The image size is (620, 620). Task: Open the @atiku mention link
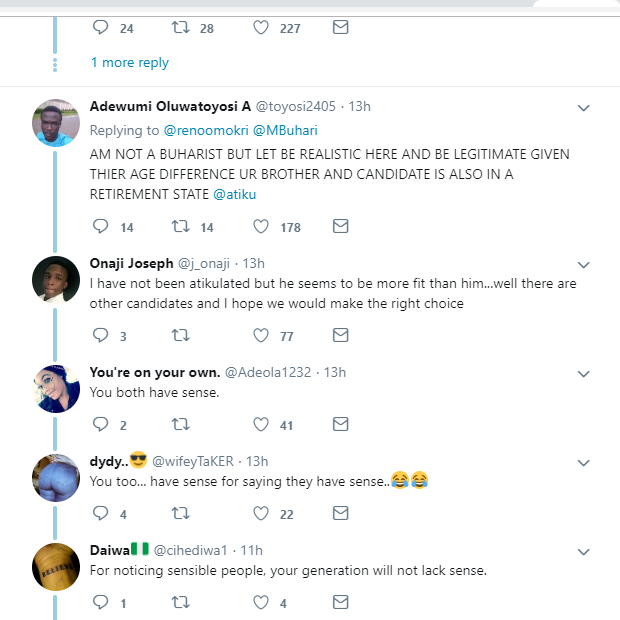pyautogui.click(x=234, y=194)
